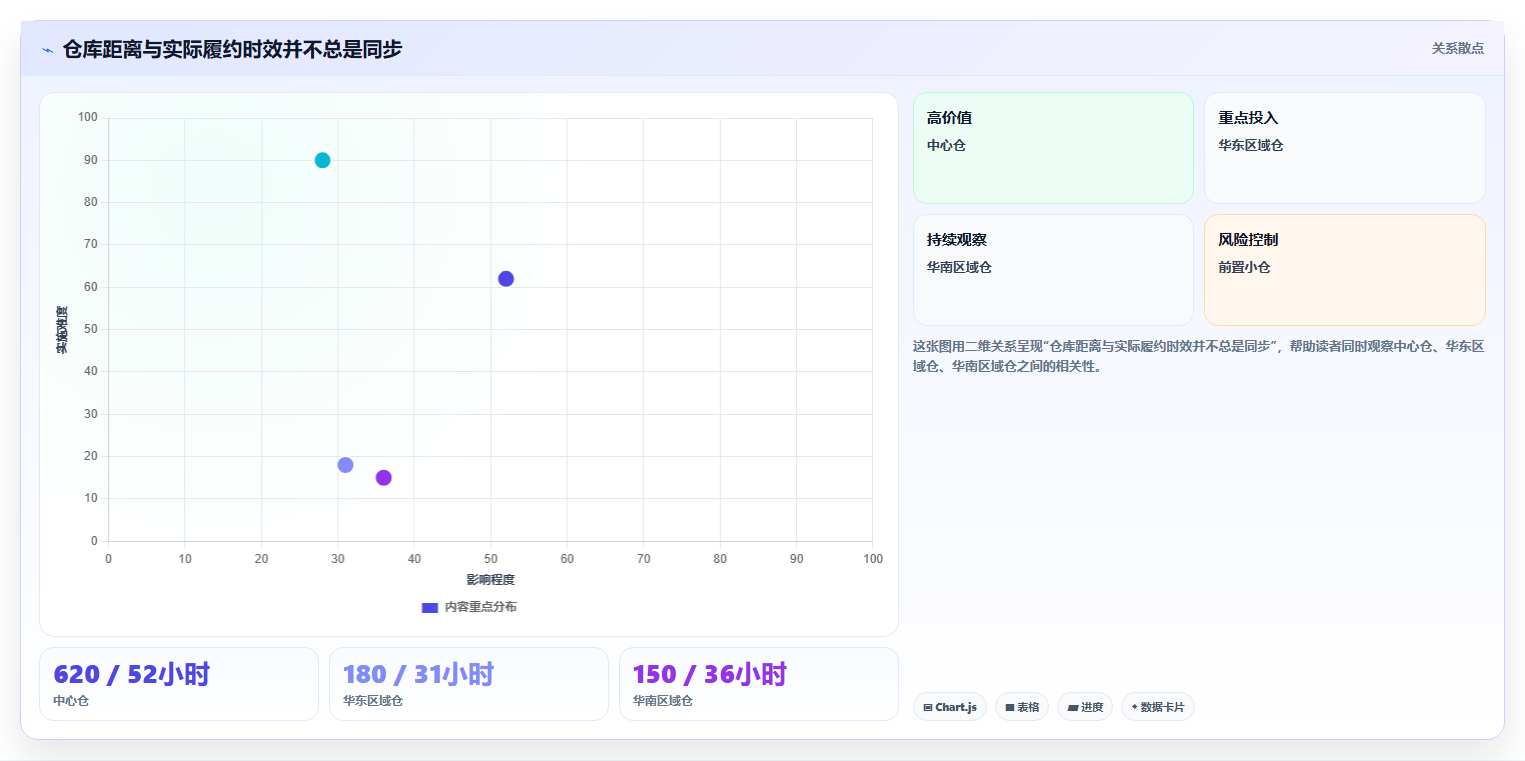Open the 持续观察 华南区域仓 card
Screen dimensions: 1525x761
1053,270
